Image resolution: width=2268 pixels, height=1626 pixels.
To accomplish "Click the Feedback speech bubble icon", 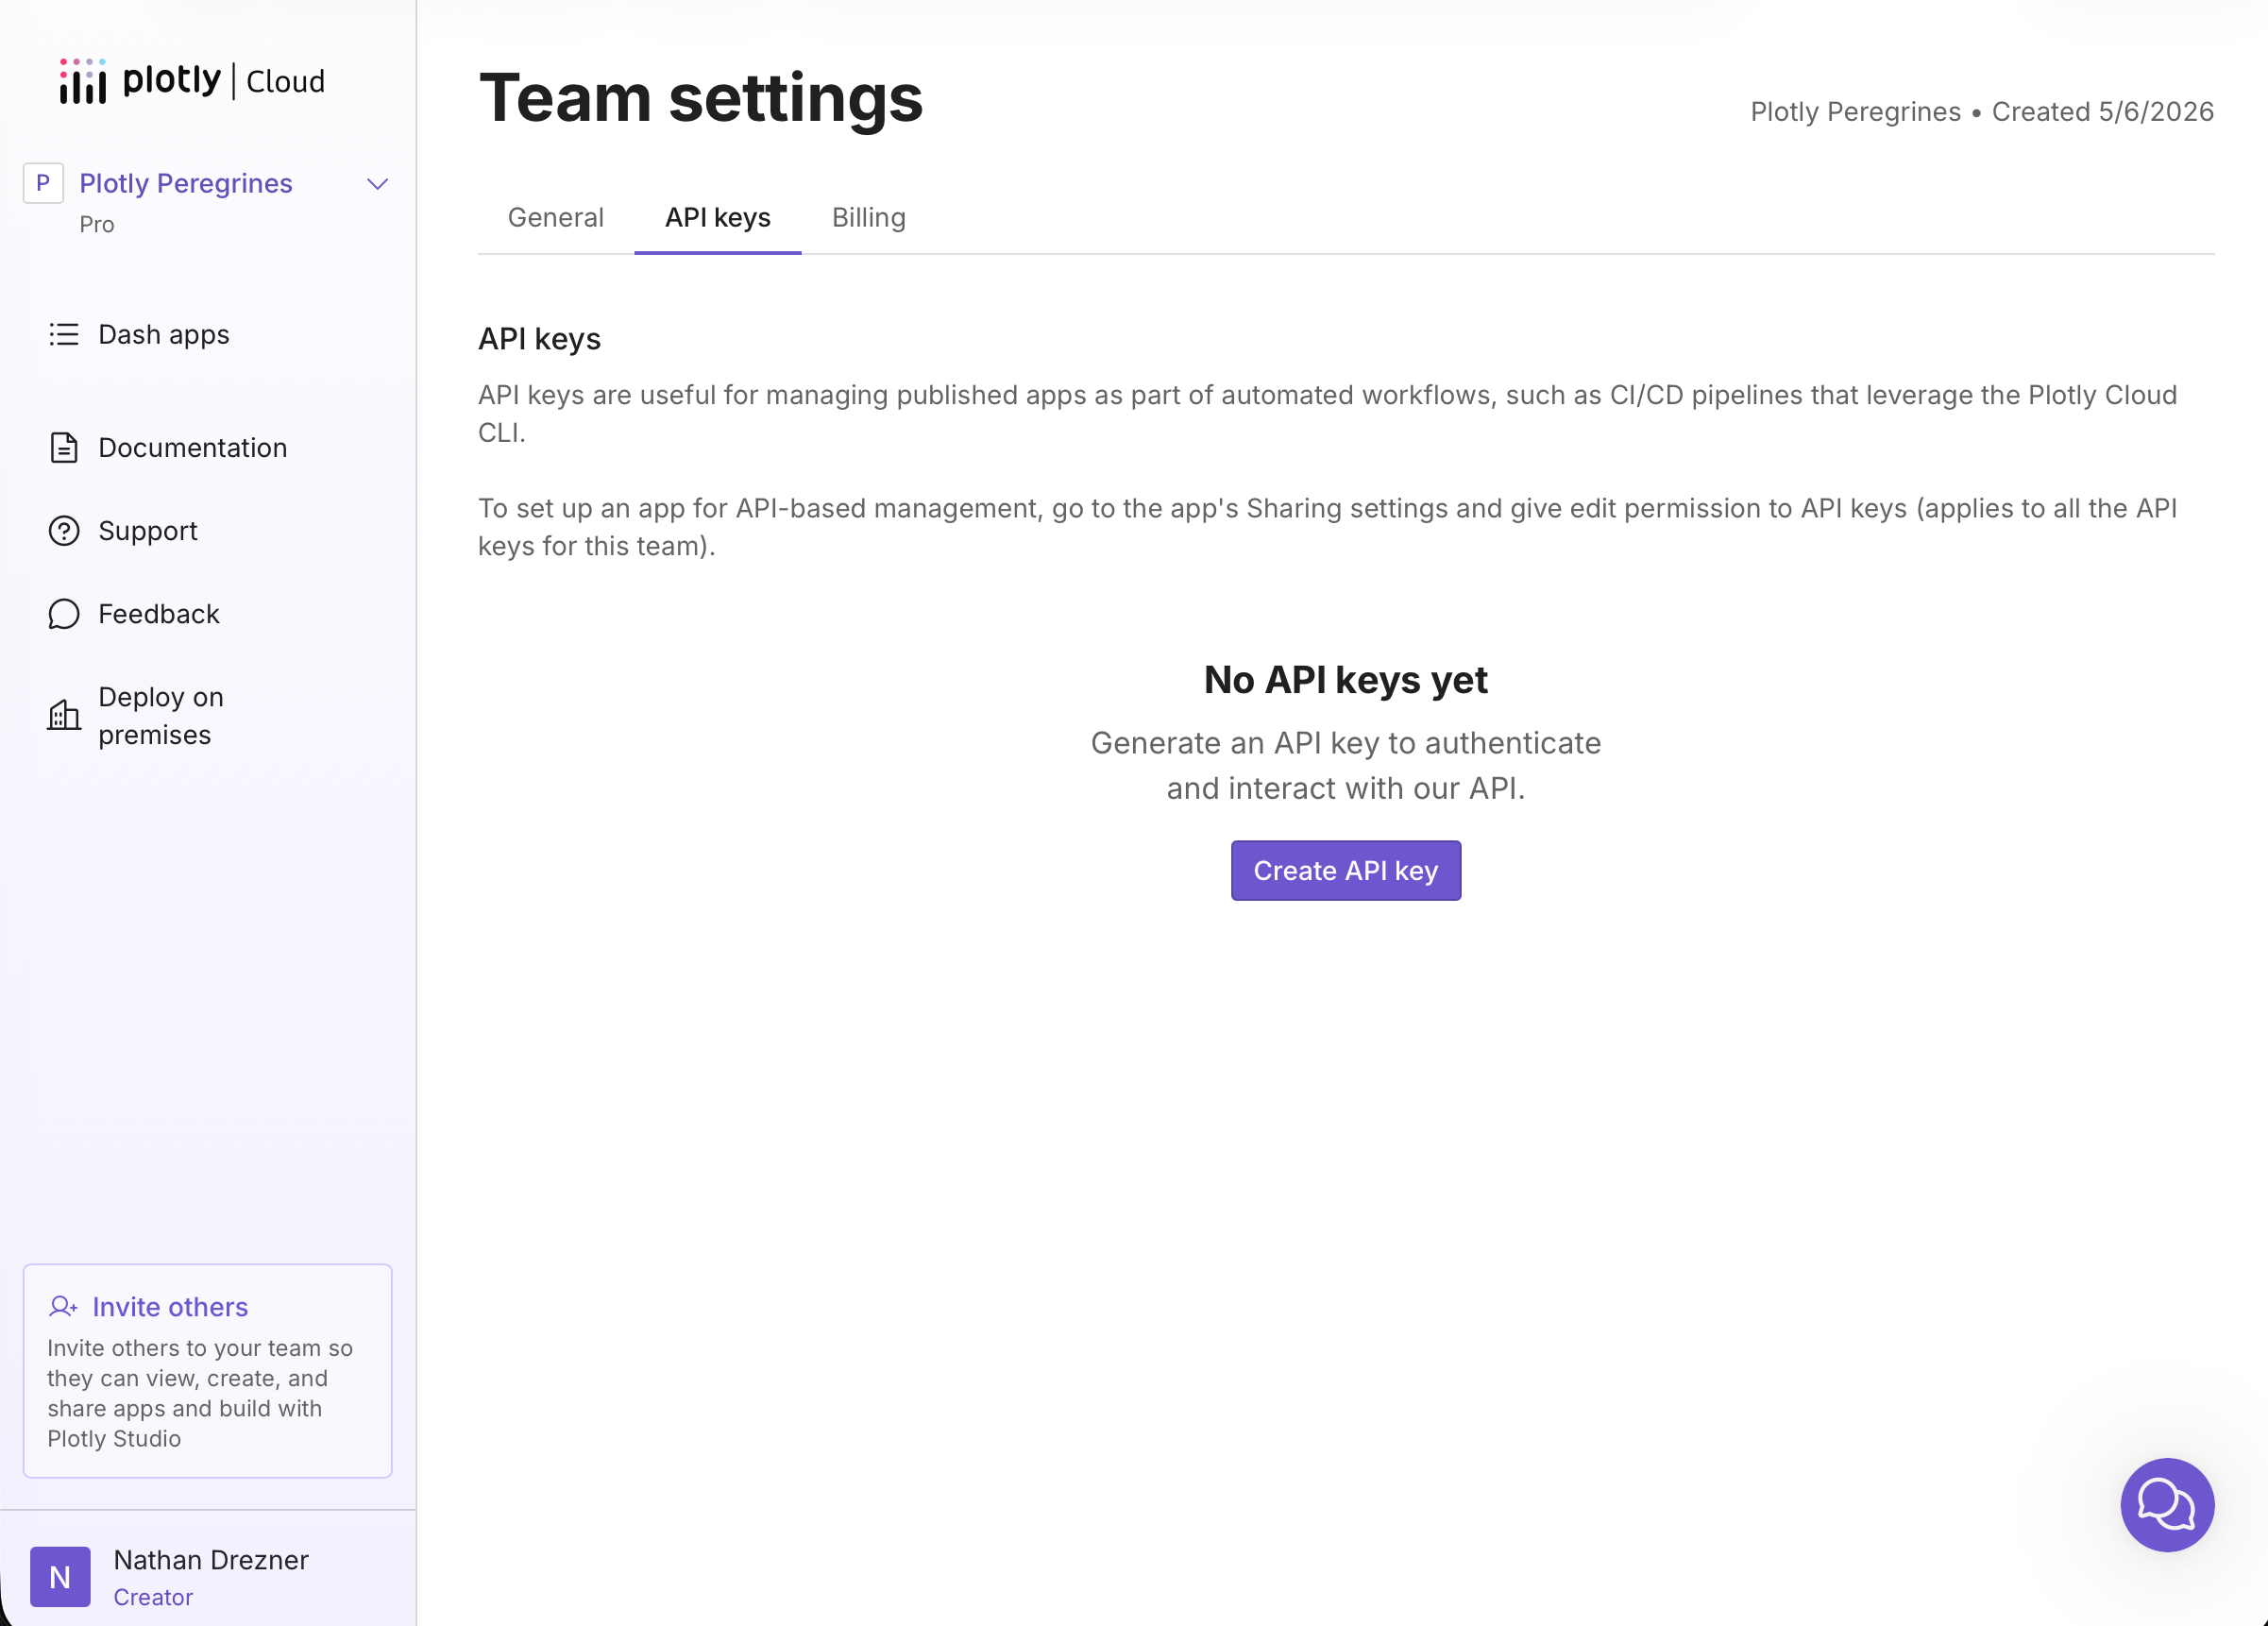I will pos(64,613).
